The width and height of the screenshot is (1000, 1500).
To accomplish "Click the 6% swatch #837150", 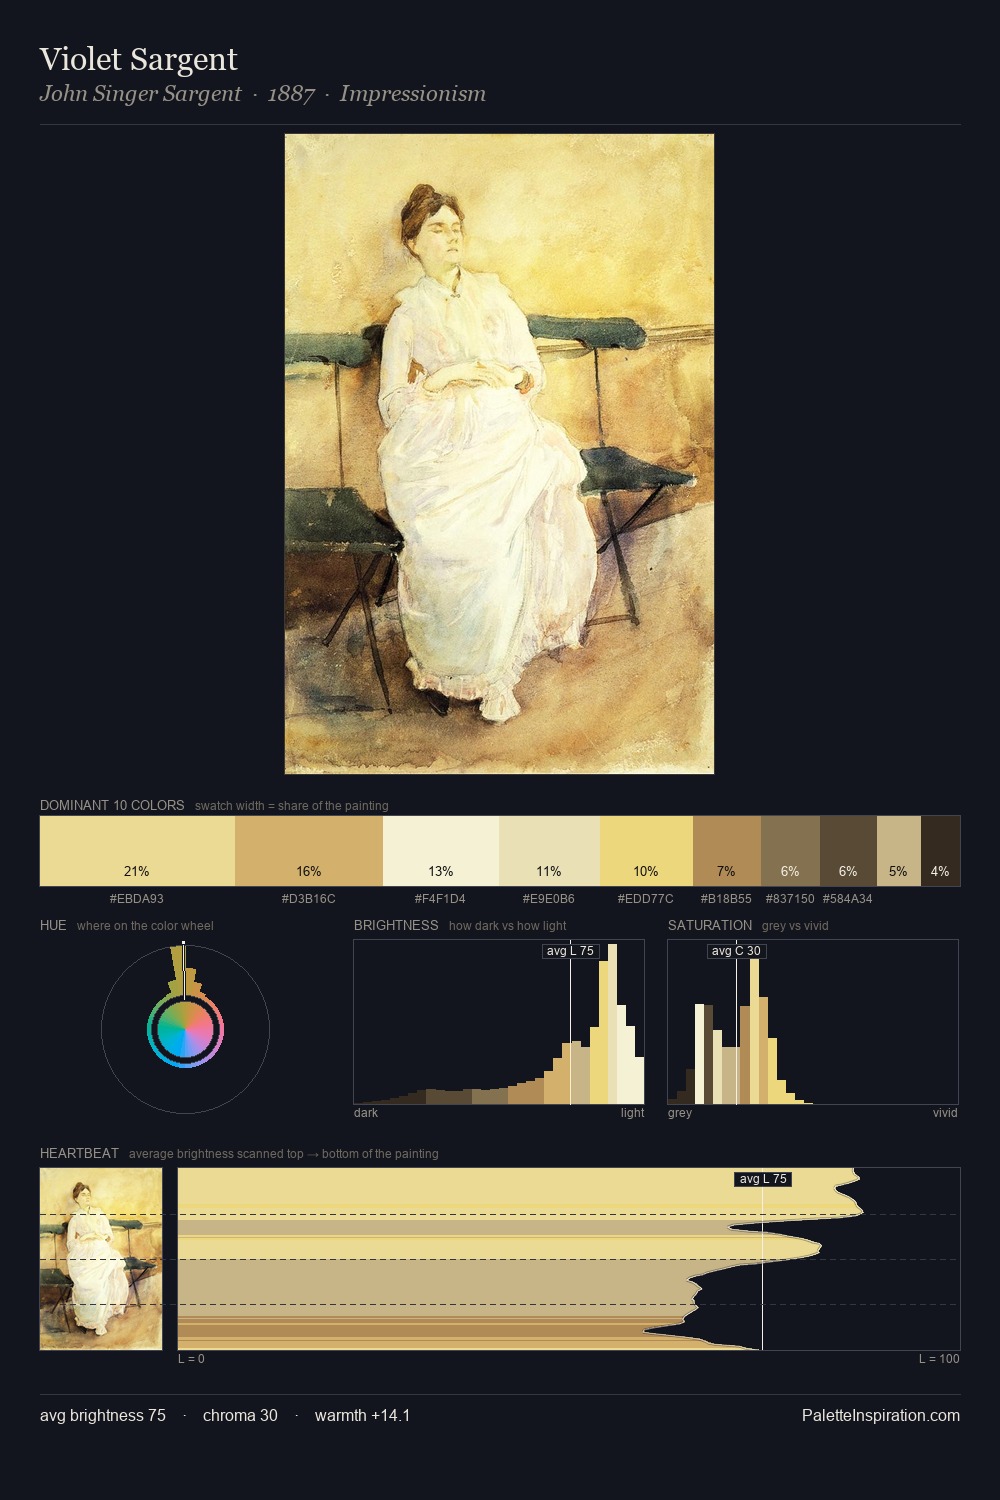I will point(790,851).
